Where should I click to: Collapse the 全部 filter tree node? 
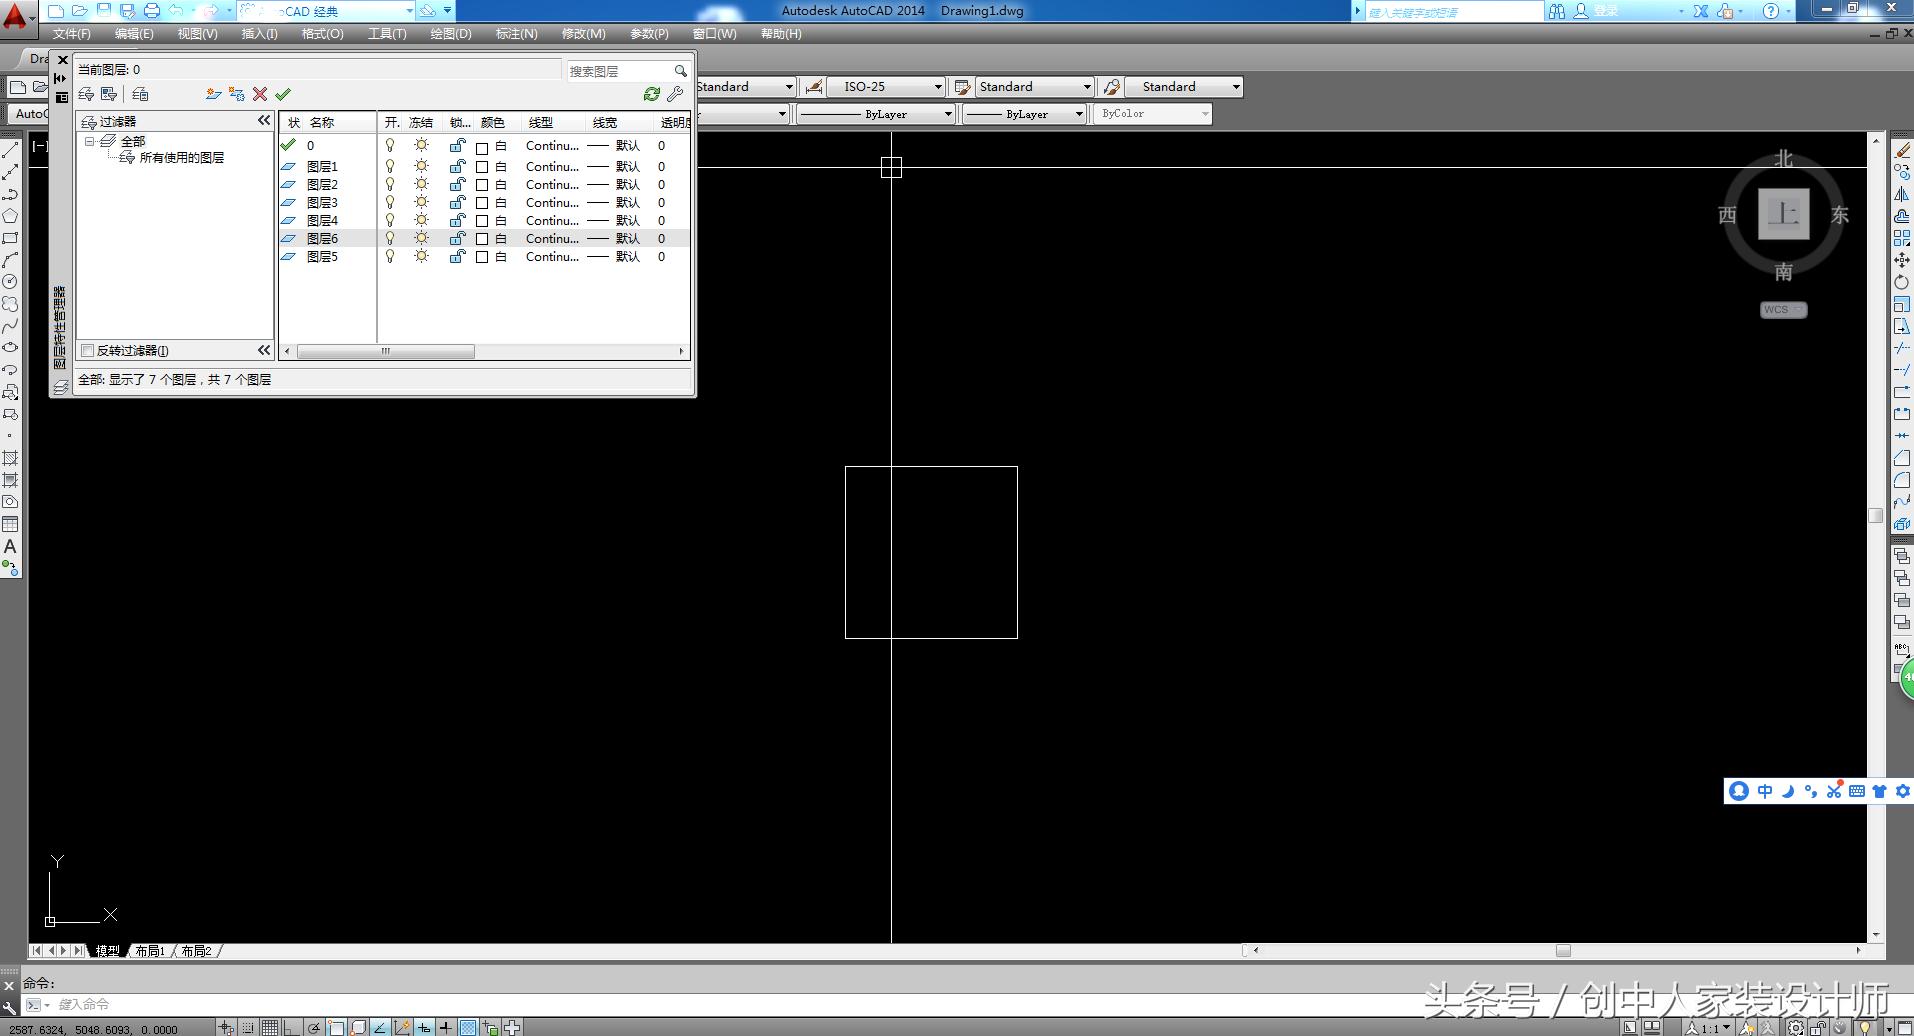click(x=89, y=141)
